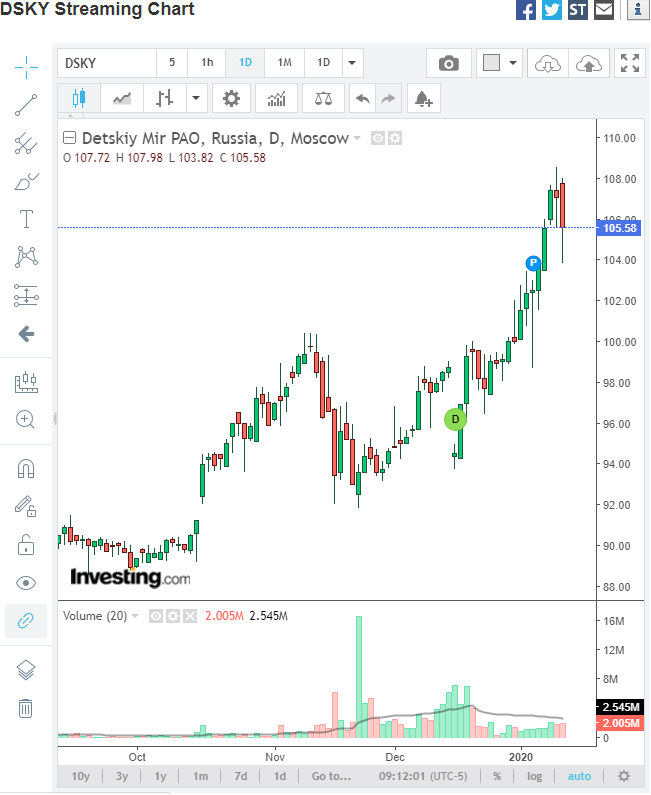Open dropdown next to gray square
The image size is (651, 795).
point(513,63)
